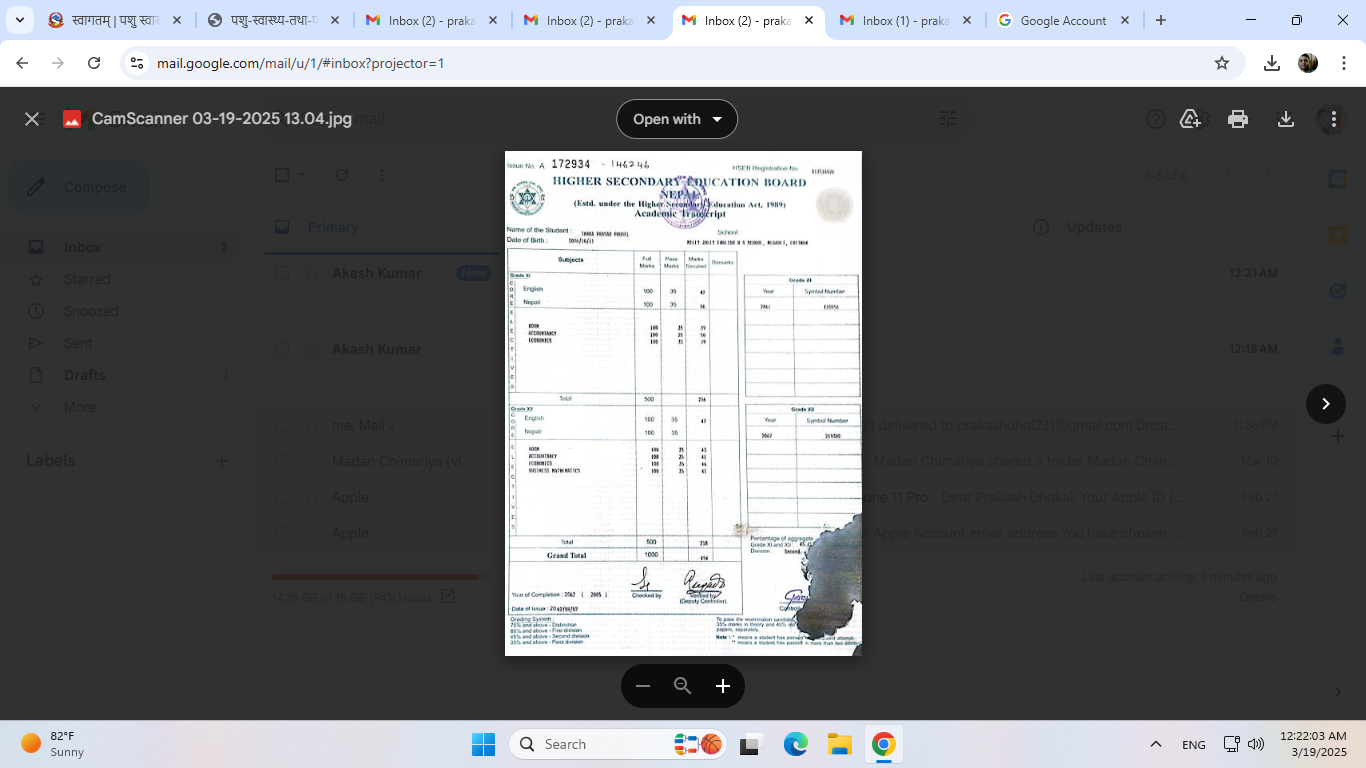Open a new browser tab
The width and height of the screenshot is (1366, 768).
tap(1161, 20)
